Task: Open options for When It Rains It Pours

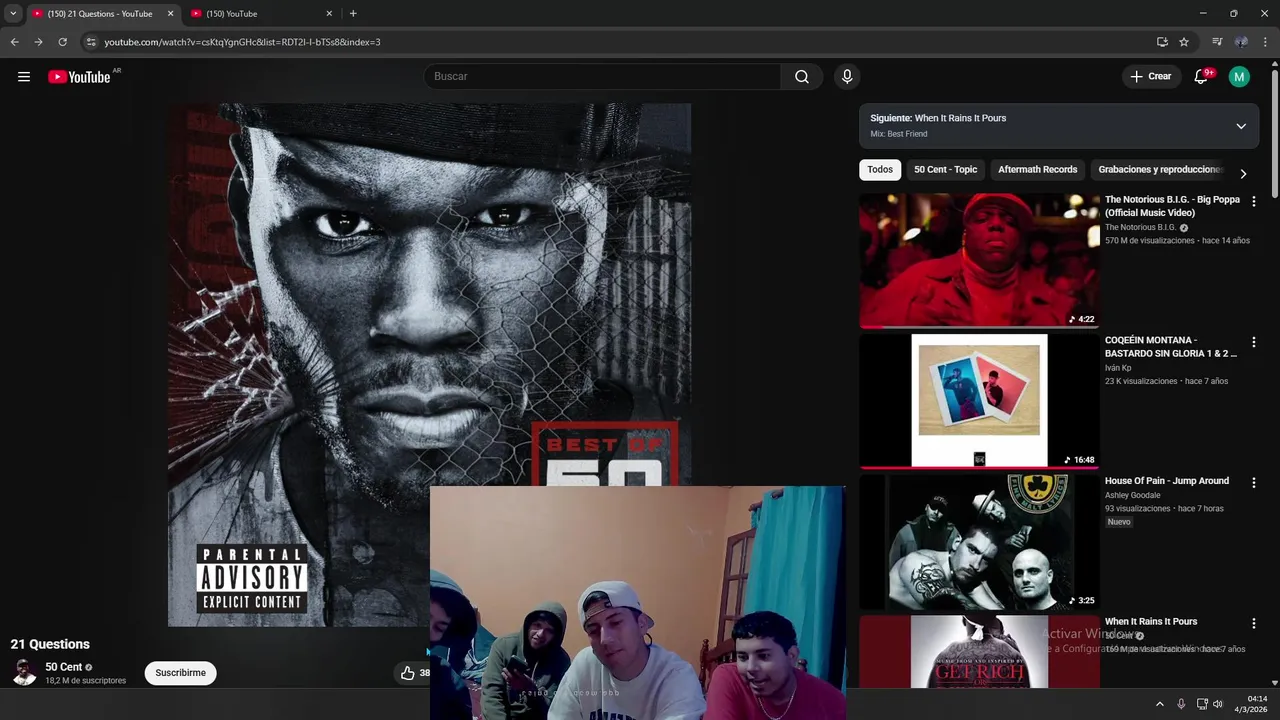Action: (x=1254, y=624)
